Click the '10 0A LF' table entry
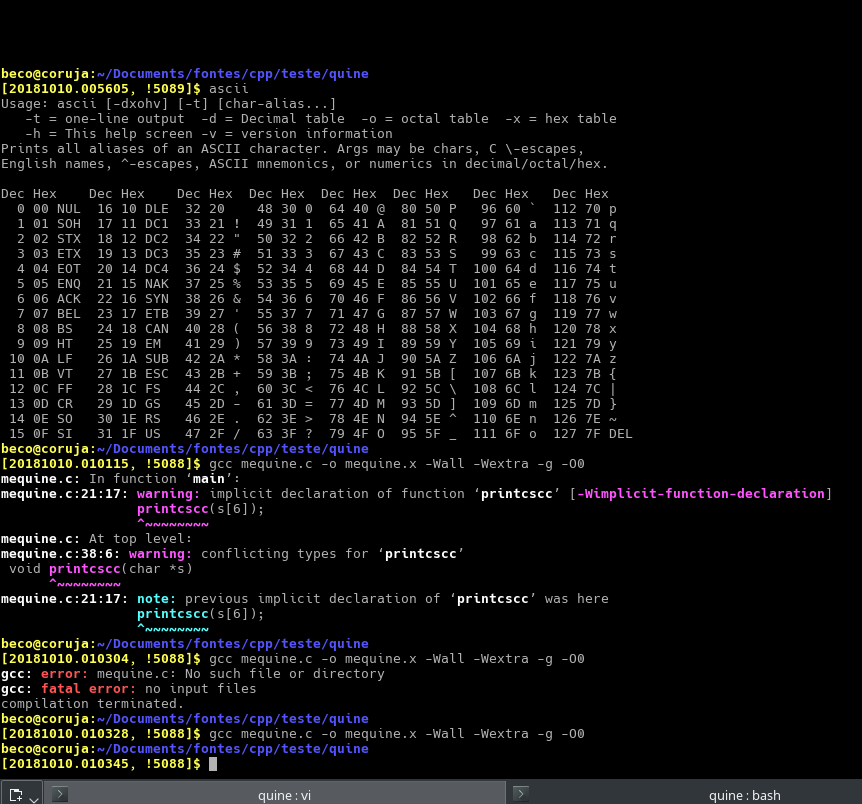 click(x=41, y=359)
